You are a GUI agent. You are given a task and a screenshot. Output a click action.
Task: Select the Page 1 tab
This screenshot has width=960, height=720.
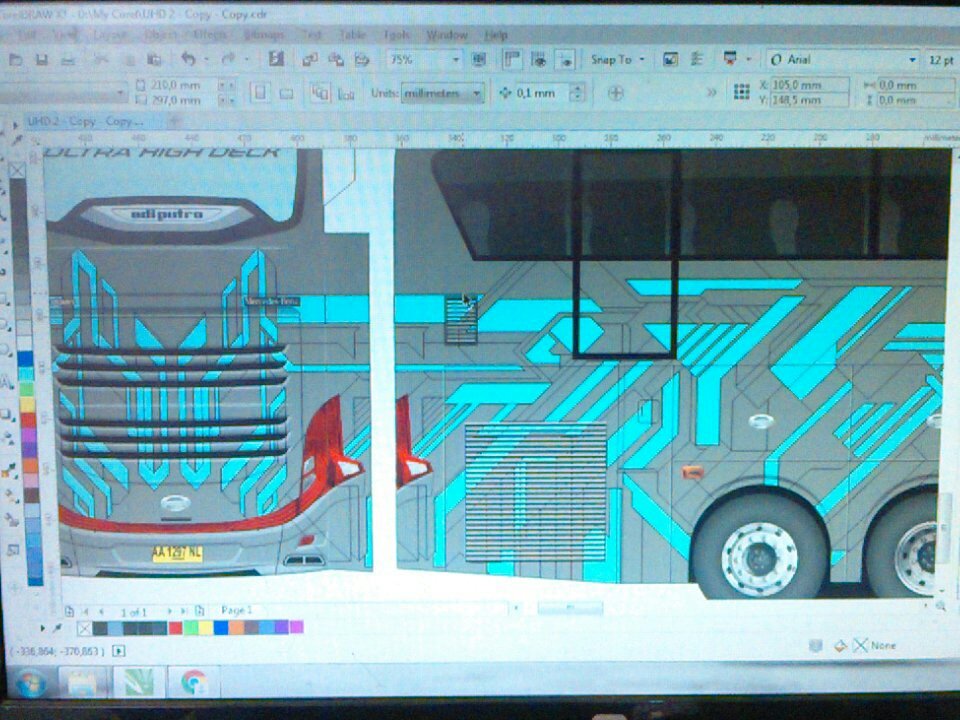[236, 610]
